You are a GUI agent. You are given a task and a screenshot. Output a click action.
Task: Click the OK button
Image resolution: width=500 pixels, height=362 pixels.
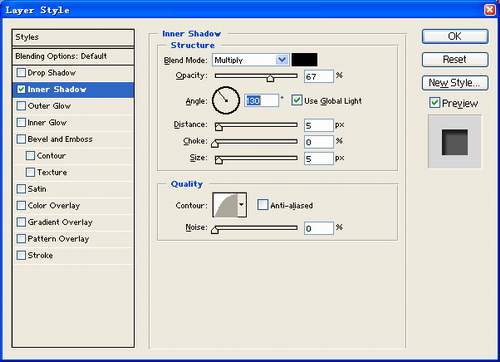[x=455, y=36]
